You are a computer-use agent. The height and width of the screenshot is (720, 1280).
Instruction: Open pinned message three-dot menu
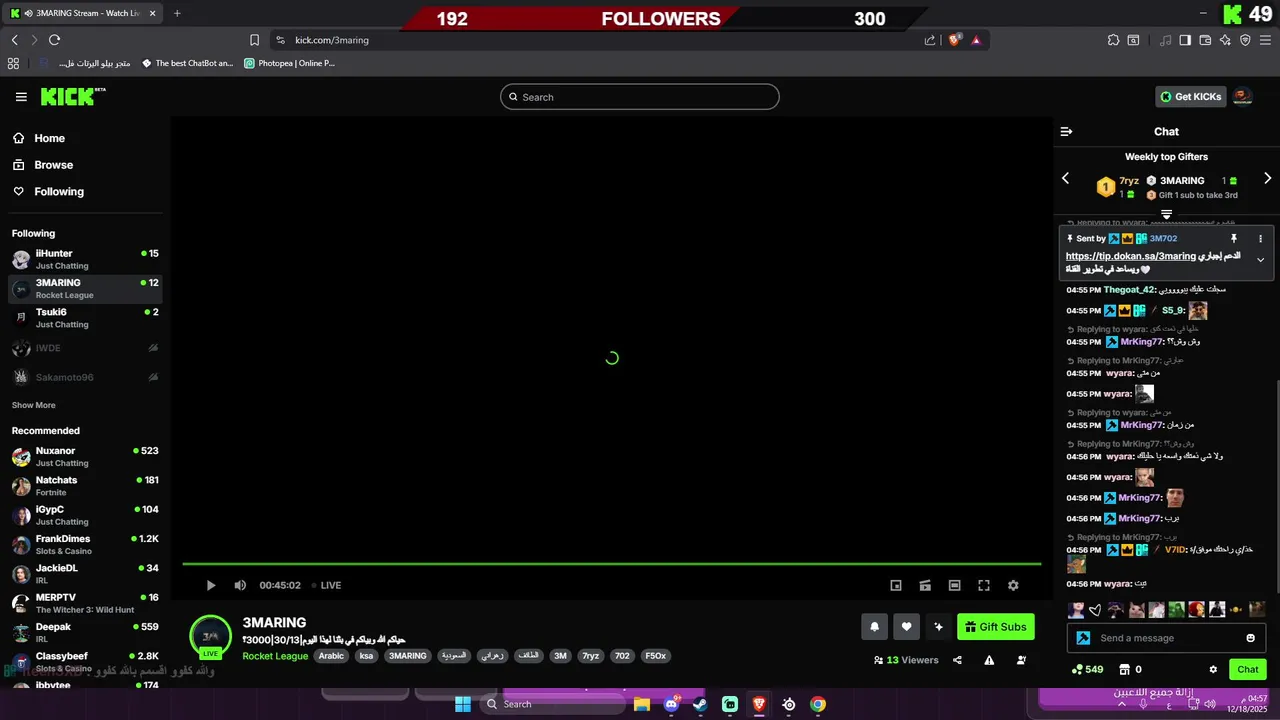coord(1260,239)
